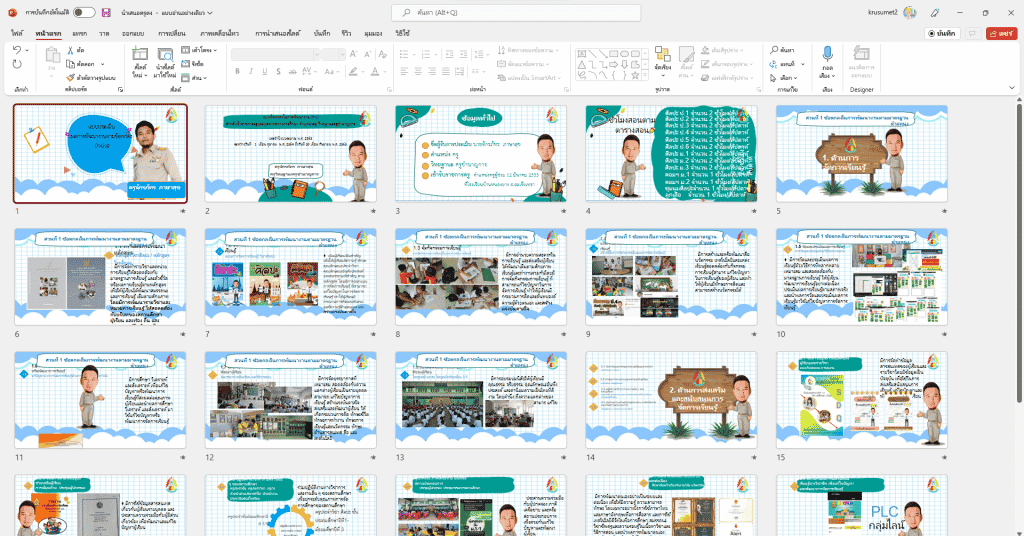Click the font color letter A
The width and height of the screenshot is (1024, 536).
click(375, 71)
